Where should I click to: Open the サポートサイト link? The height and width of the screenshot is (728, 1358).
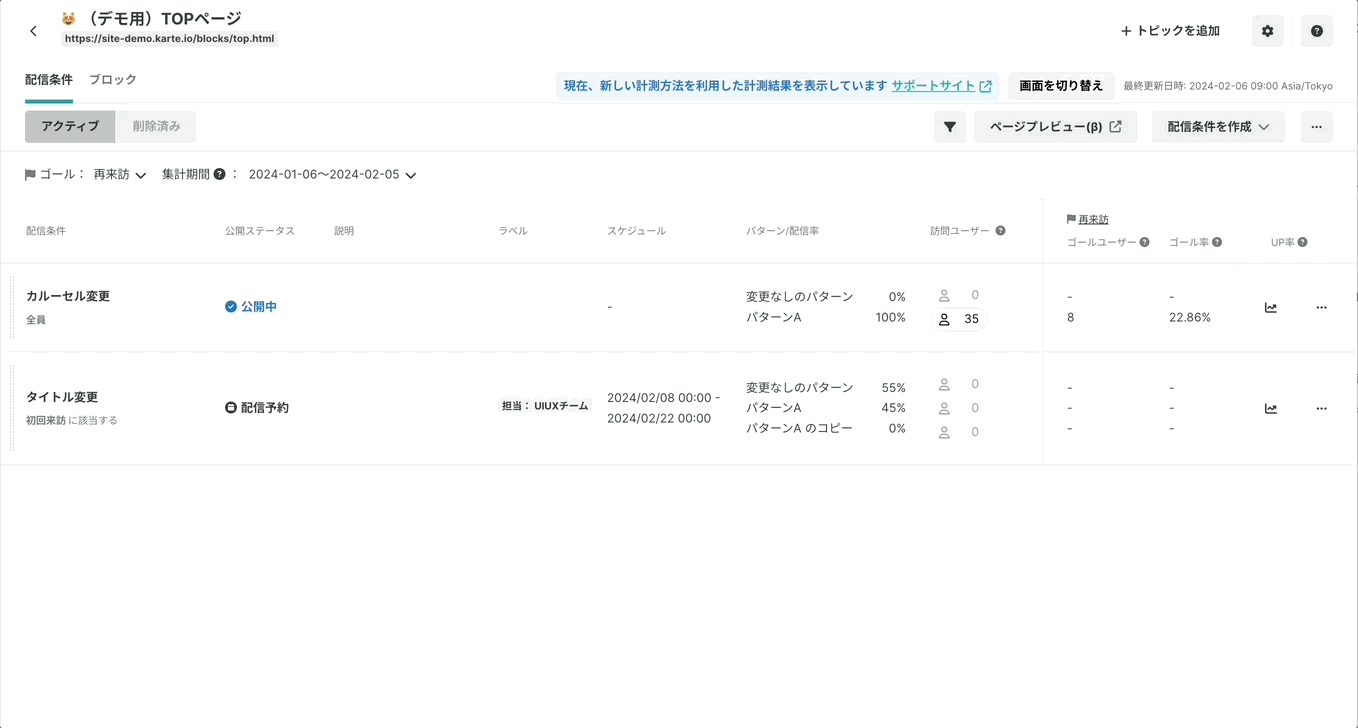point(933,86)
